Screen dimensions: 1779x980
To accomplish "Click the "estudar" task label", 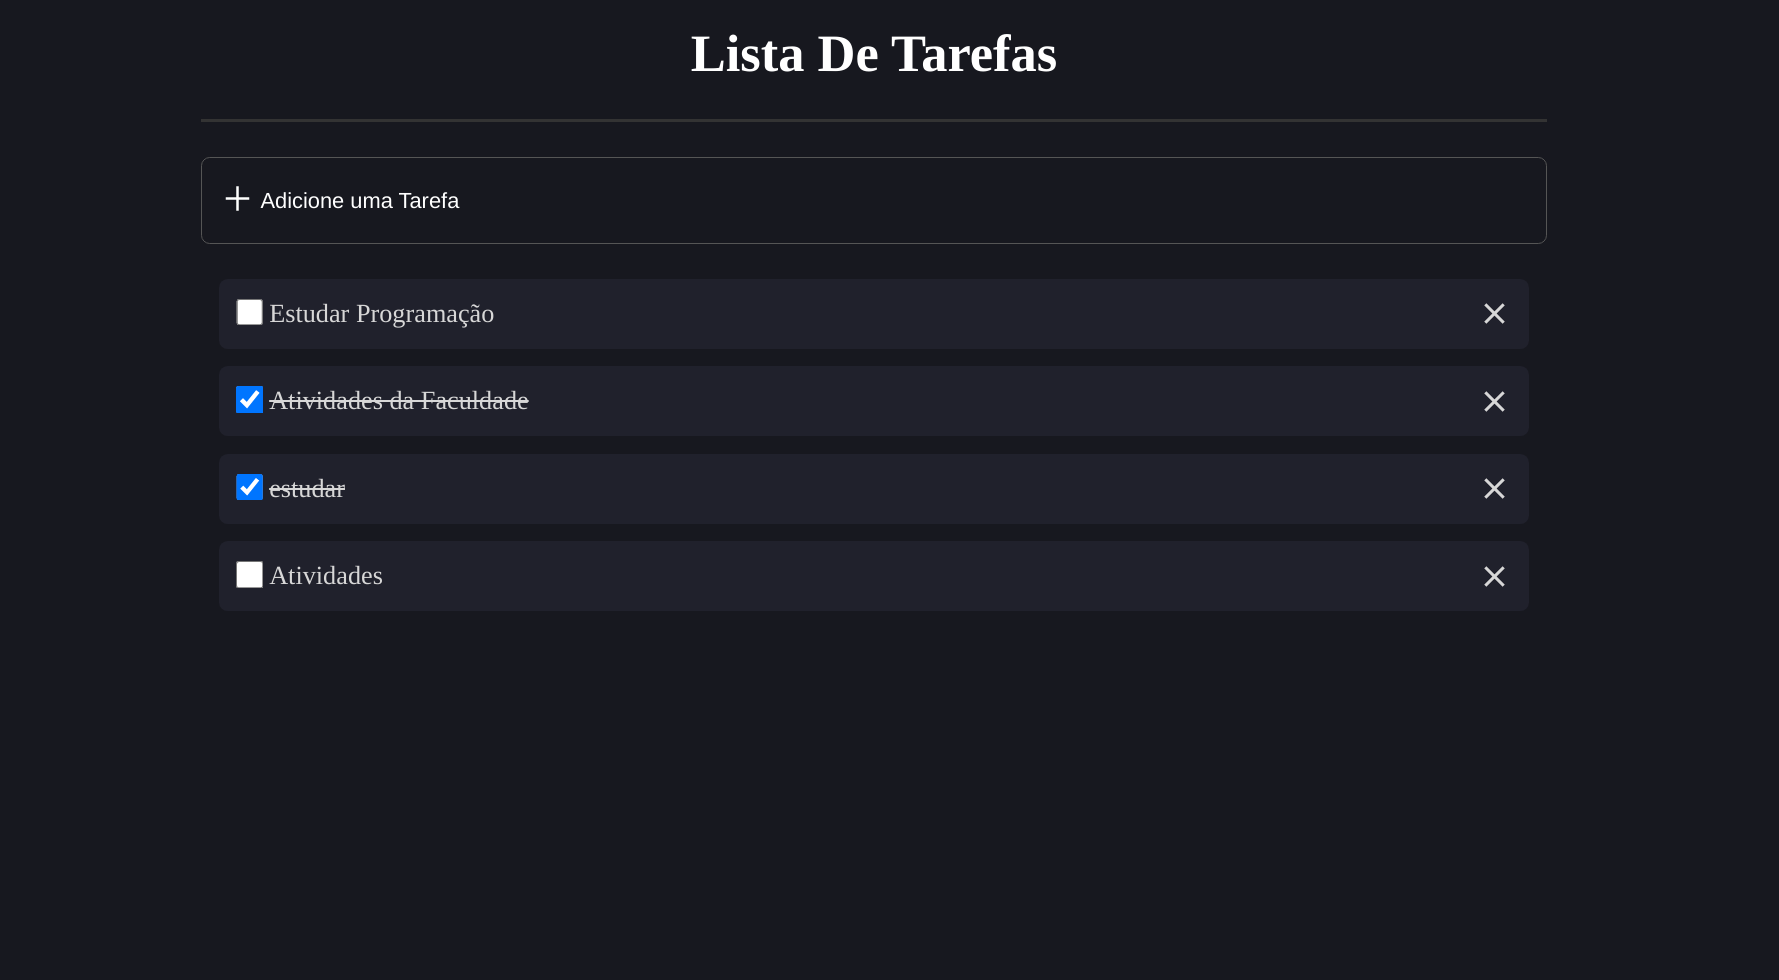I will point(307,488).
